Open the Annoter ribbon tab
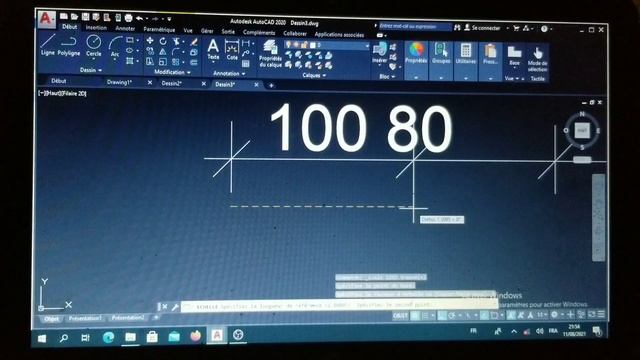The image size is (640, 360). [125, 29]
